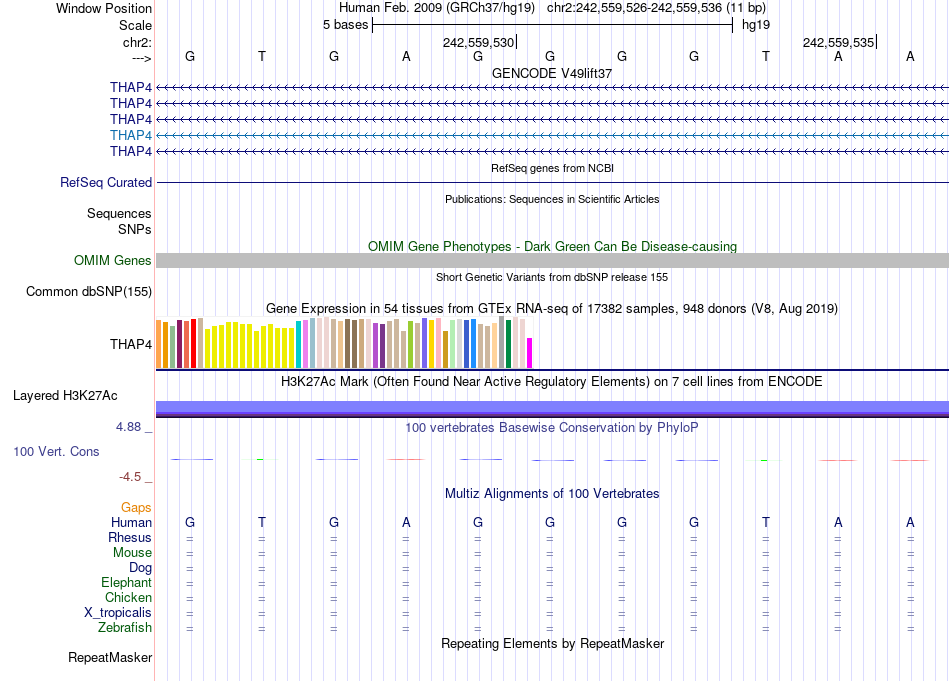The width and height of the screenshot is (950, 681).
Task: Open the light blue THAP4 transcript label
Action: (x=131, y=135)
